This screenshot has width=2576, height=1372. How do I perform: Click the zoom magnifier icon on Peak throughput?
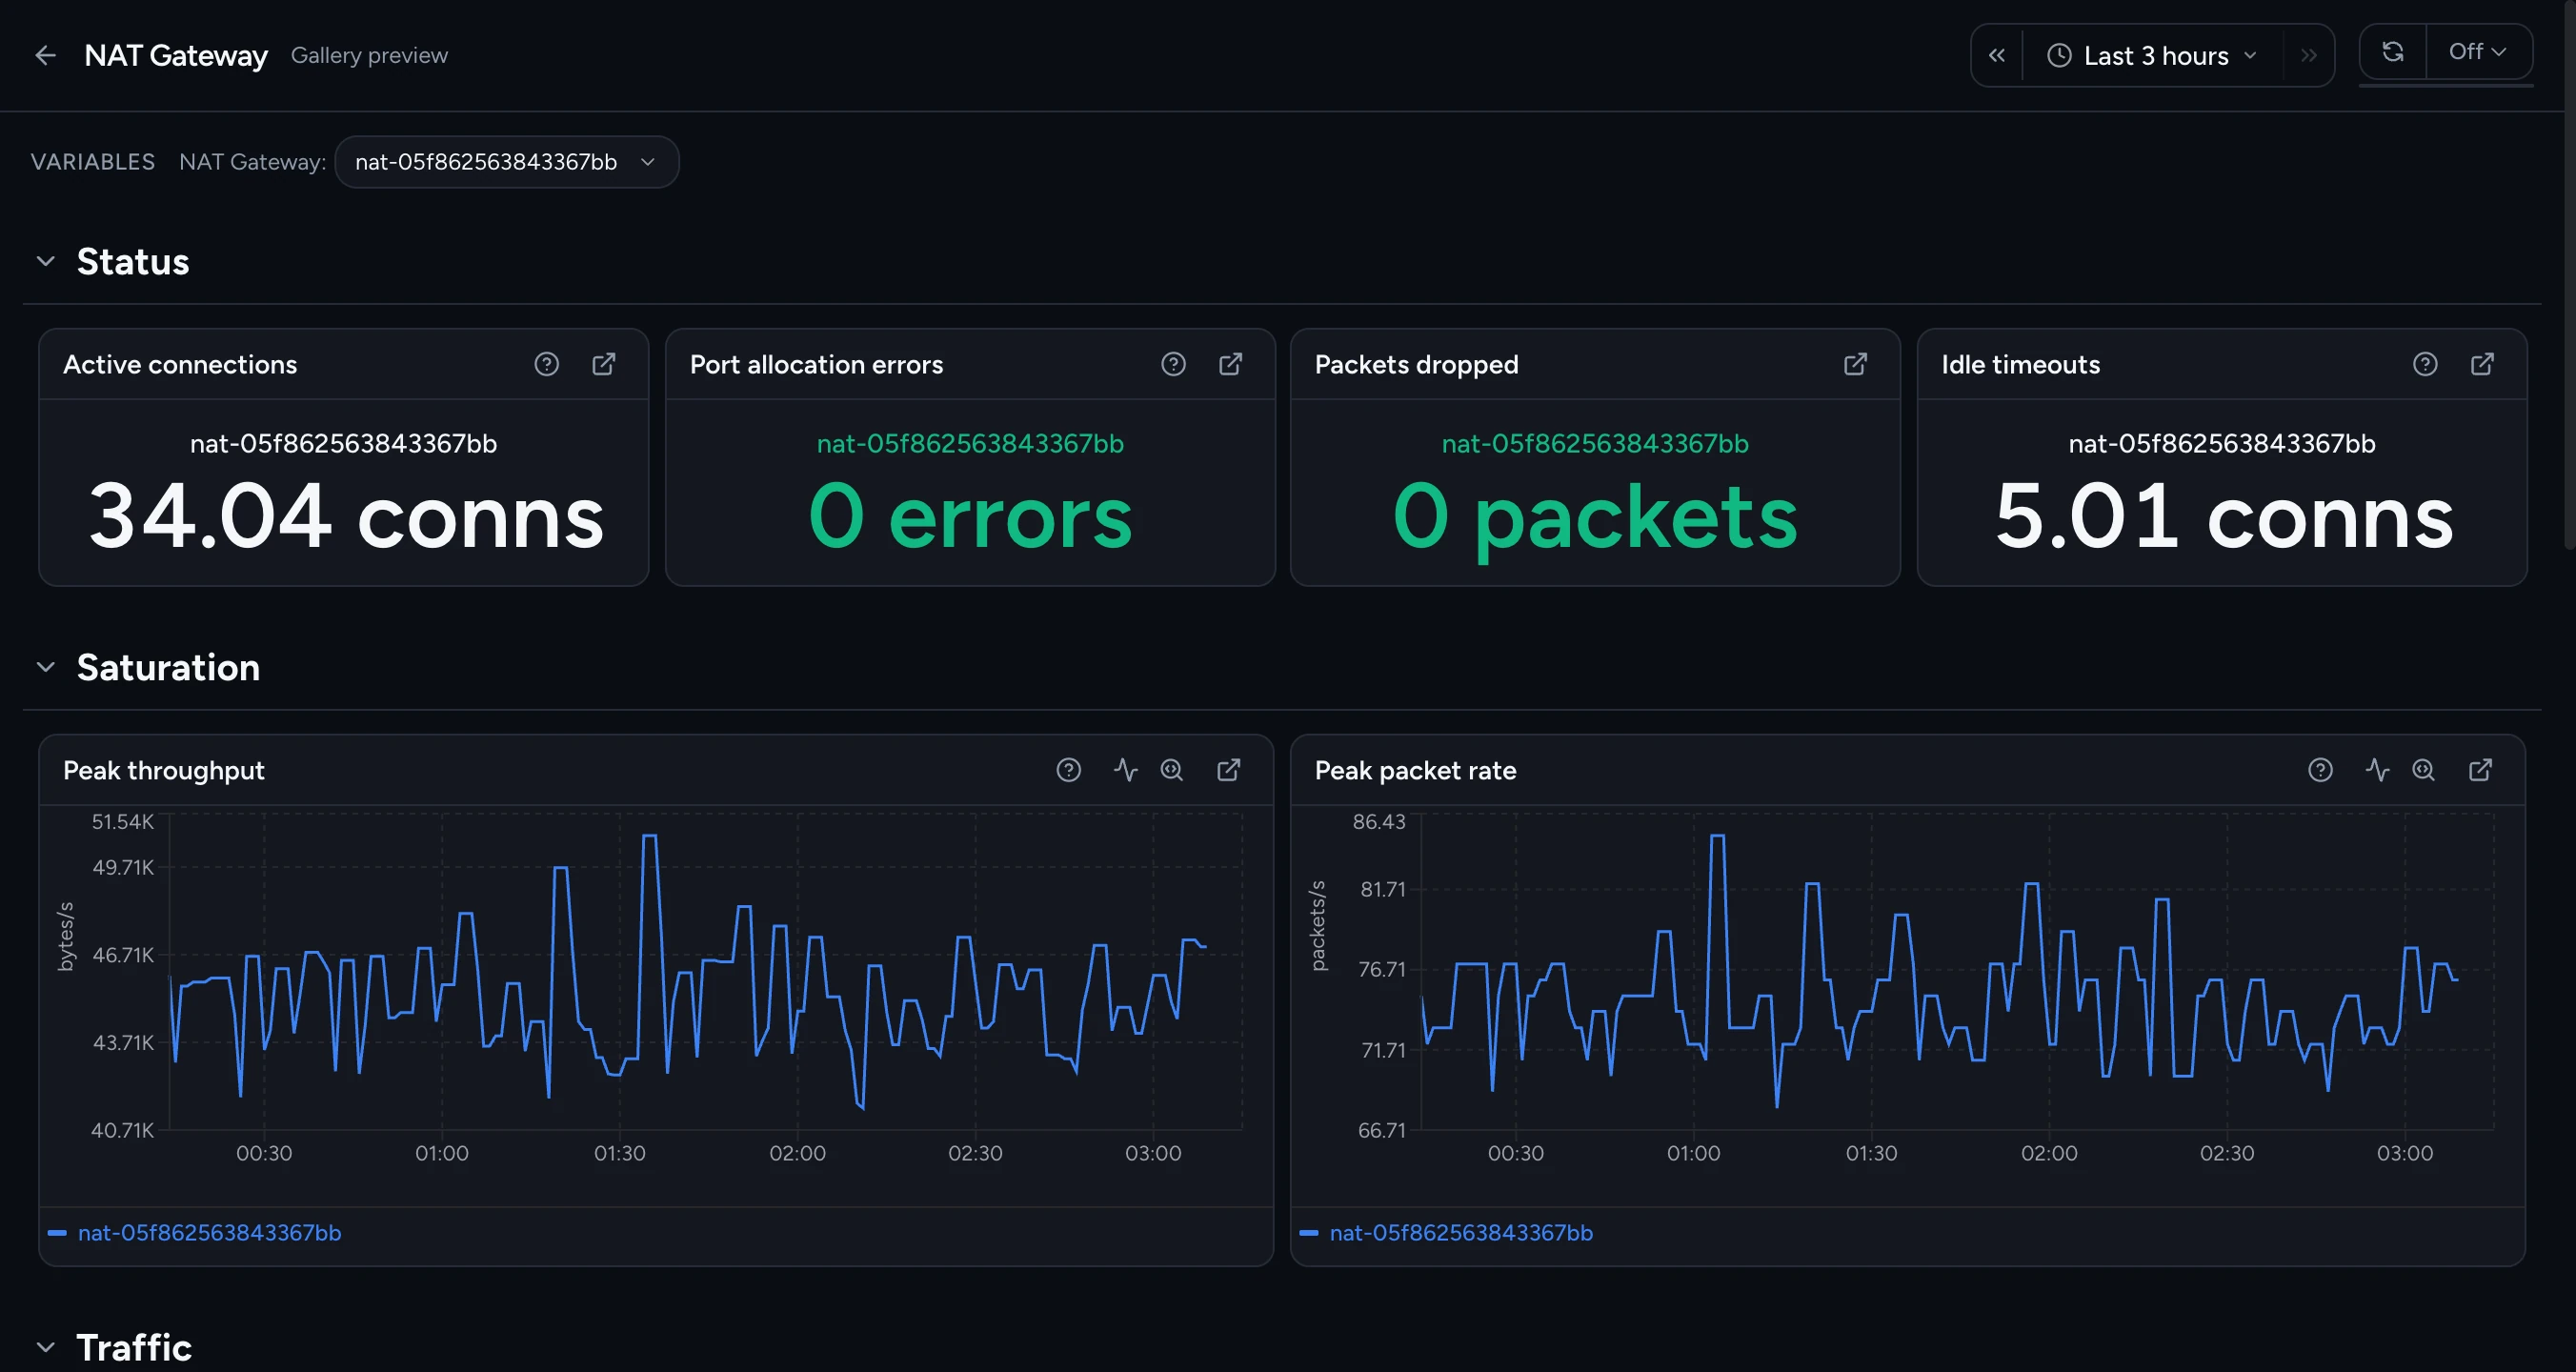tap(1171, 770)
